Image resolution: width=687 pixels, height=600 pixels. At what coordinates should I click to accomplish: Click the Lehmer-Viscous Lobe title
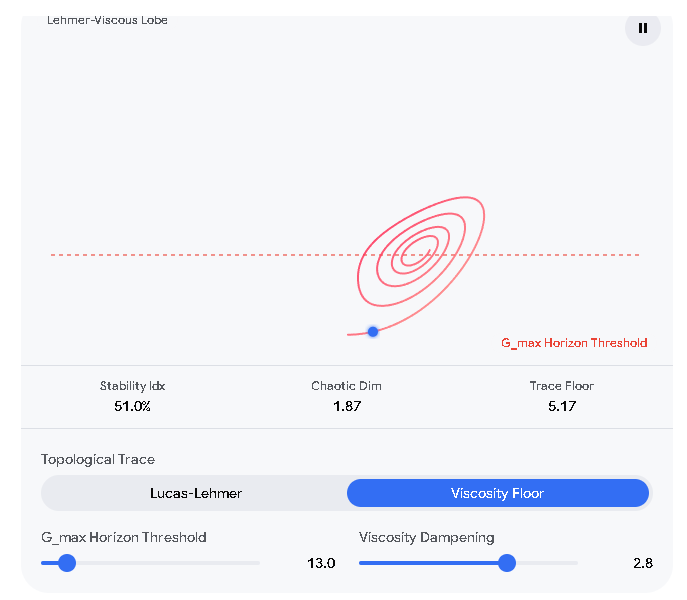click(107, 20)
